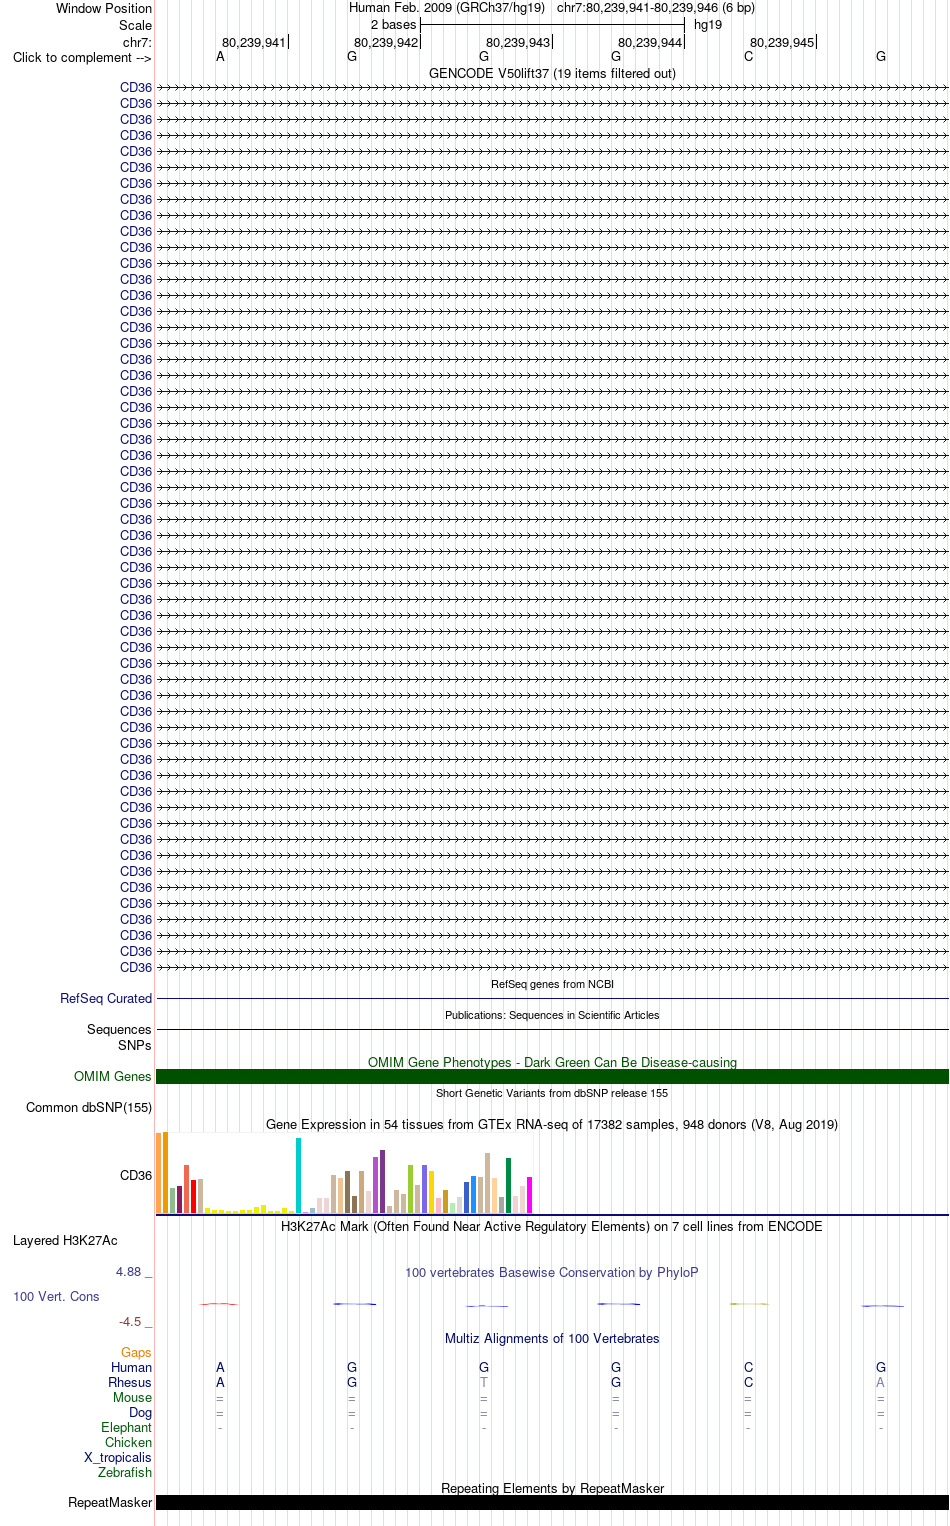Screen dimensions: 950x1526
Task: Click position marker 80,239,944
Action: pos(650,42)
